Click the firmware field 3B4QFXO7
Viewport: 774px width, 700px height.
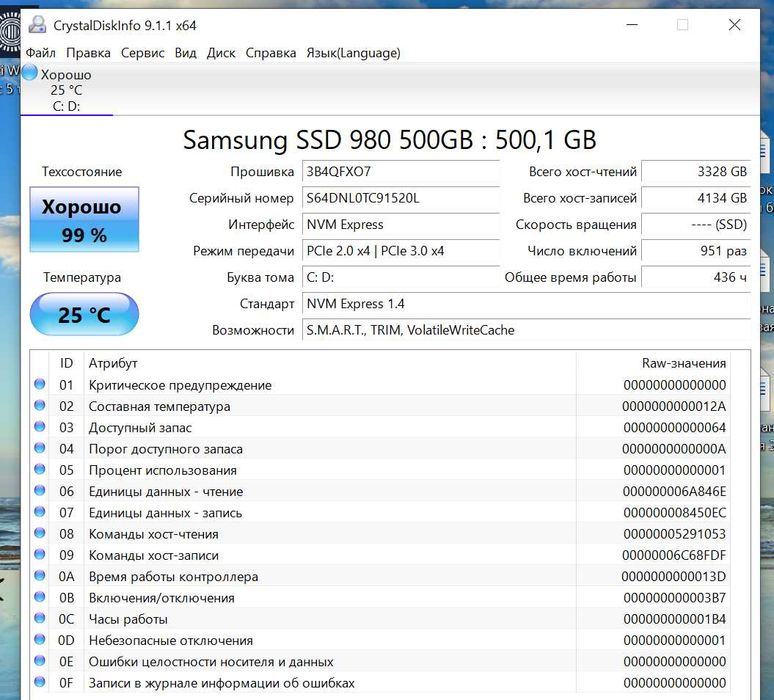[401, 172]
